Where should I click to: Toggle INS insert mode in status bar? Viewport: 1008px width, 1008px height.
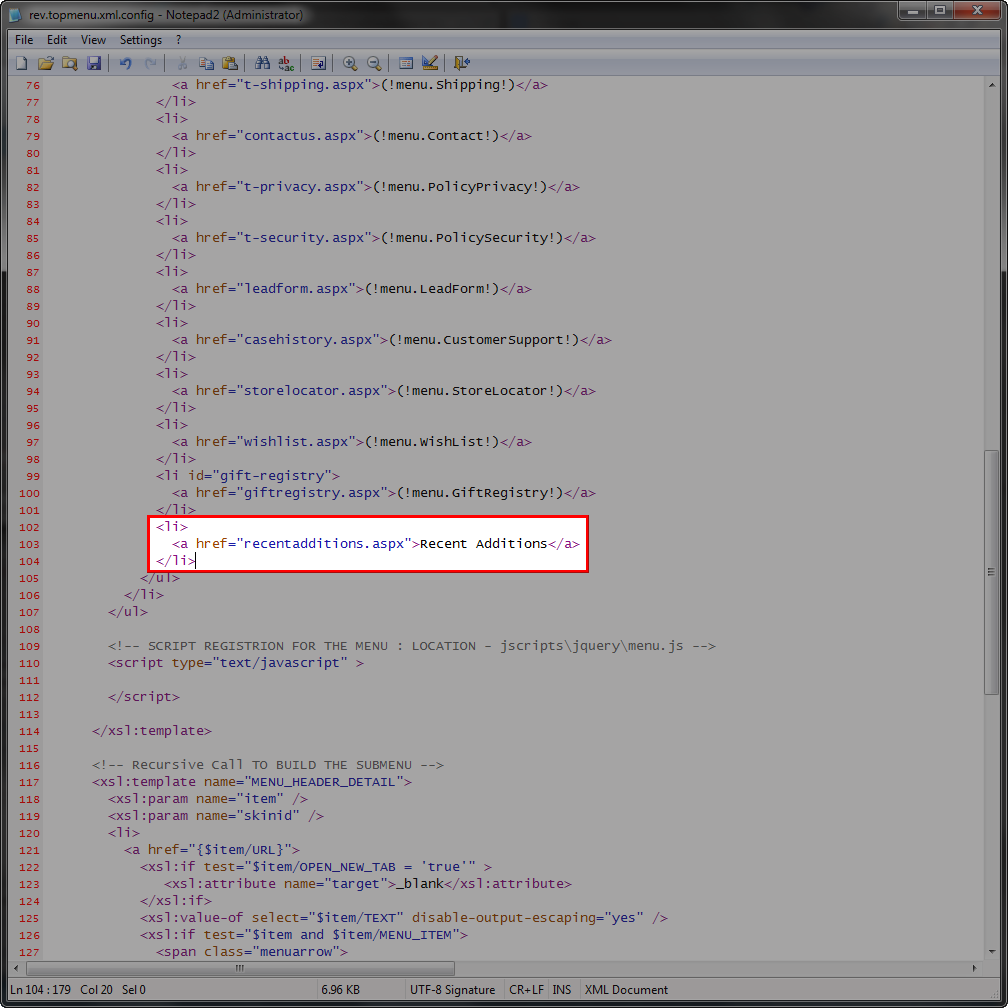562,989
